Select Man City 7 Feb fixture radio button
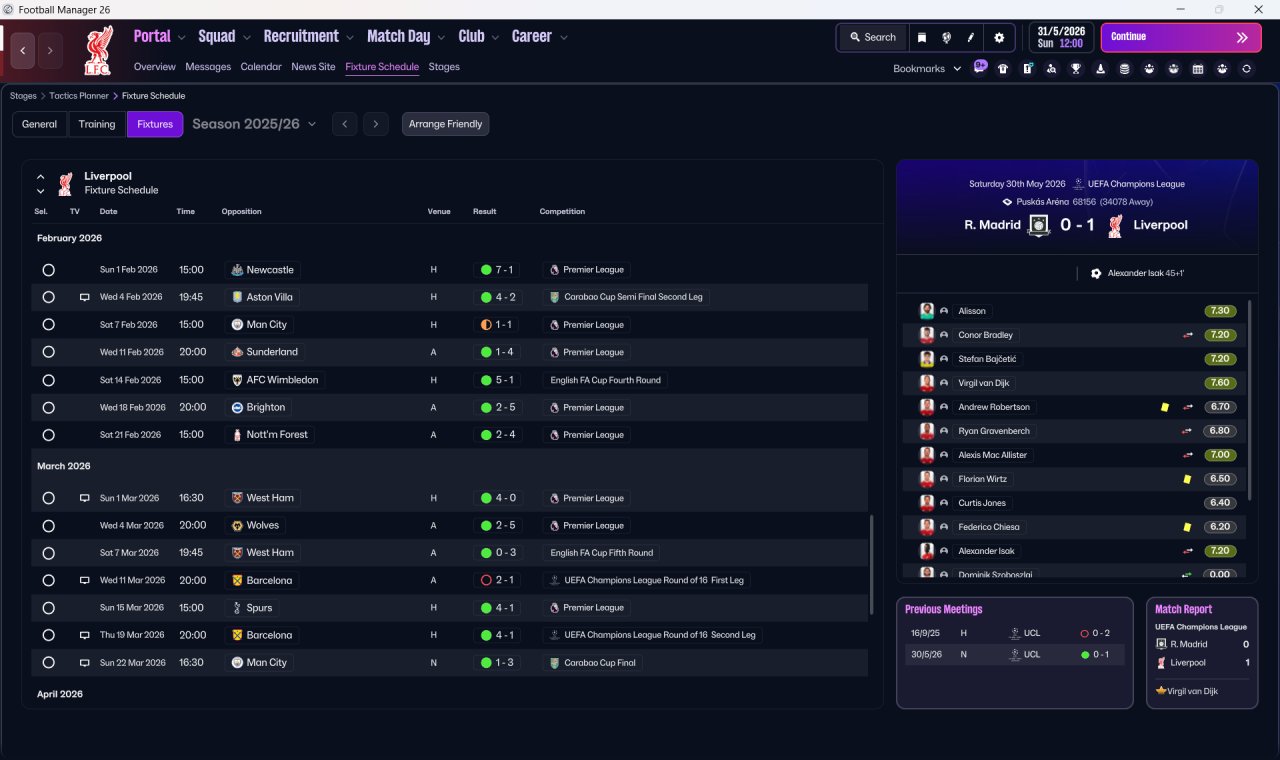 pos(48,325)
